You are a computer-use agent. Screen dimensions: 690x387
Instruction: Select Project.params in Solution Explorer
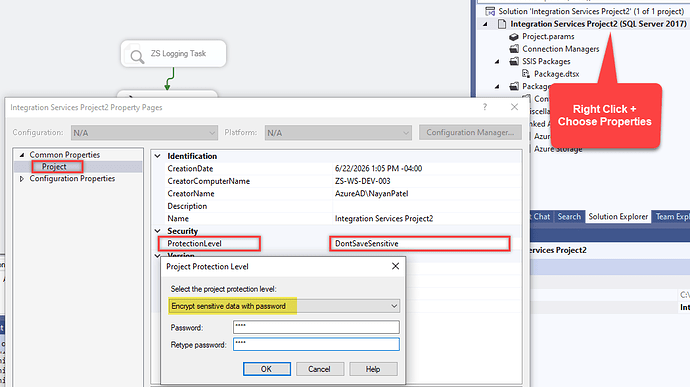(x=548, y=37)
